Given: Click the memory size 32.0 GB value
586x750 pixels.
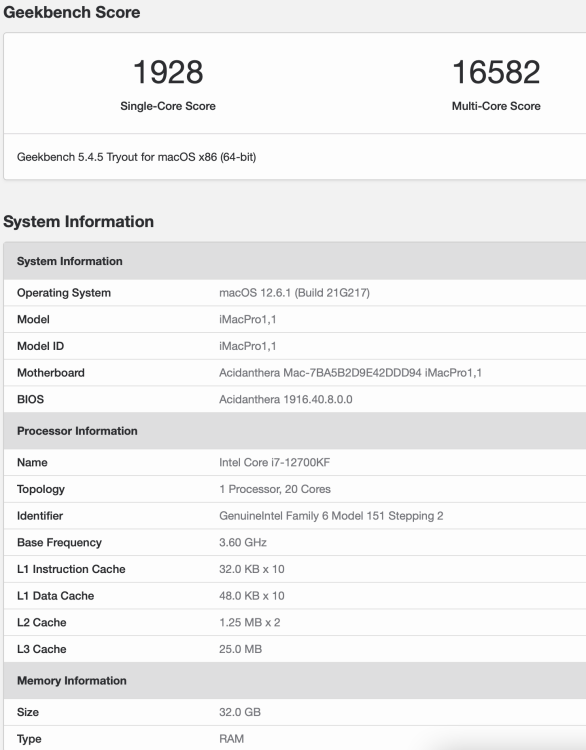Looking at the screenshot, I should [240, 712].
